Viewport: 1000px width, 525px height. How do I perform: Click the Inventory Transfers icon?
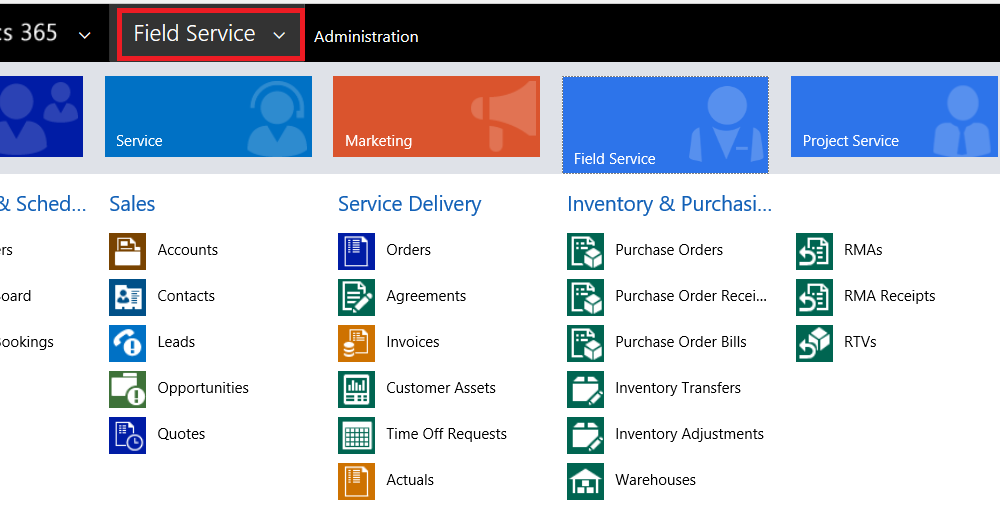[x=585, y=389]
